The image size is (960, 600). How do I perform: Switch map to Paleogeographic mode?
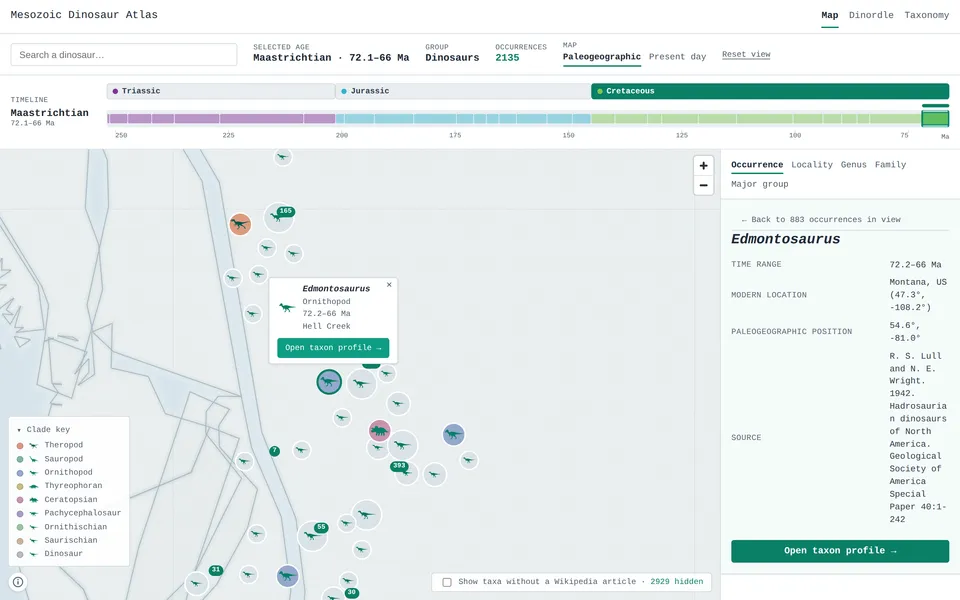coord(602,57)
